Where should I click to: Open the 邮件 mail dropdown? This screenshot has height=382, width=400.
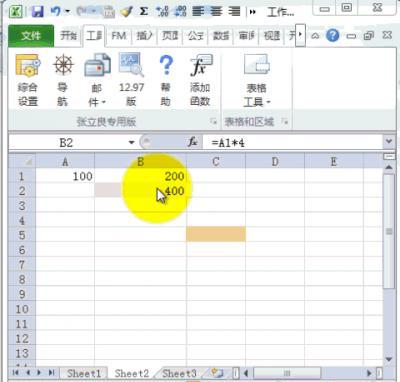(x=97, y=80)
